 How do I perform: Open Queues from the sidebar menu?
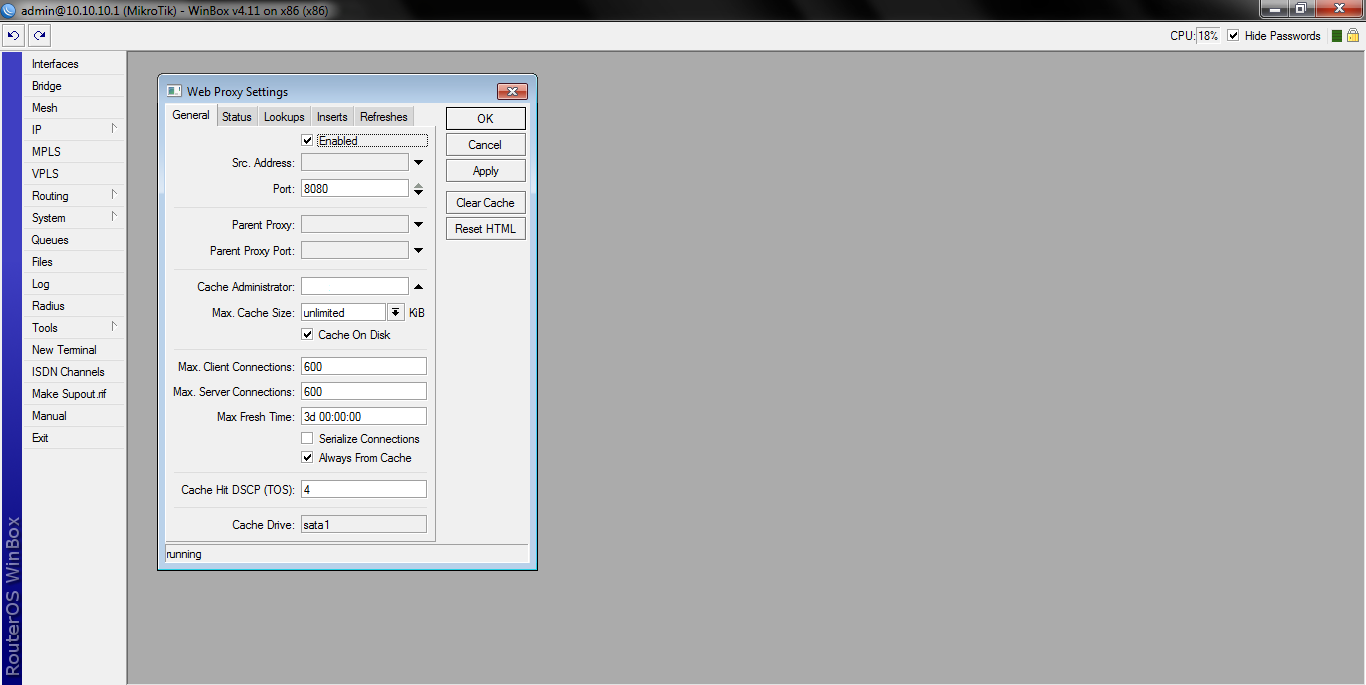pyautogui.click(x=75, y=240)
